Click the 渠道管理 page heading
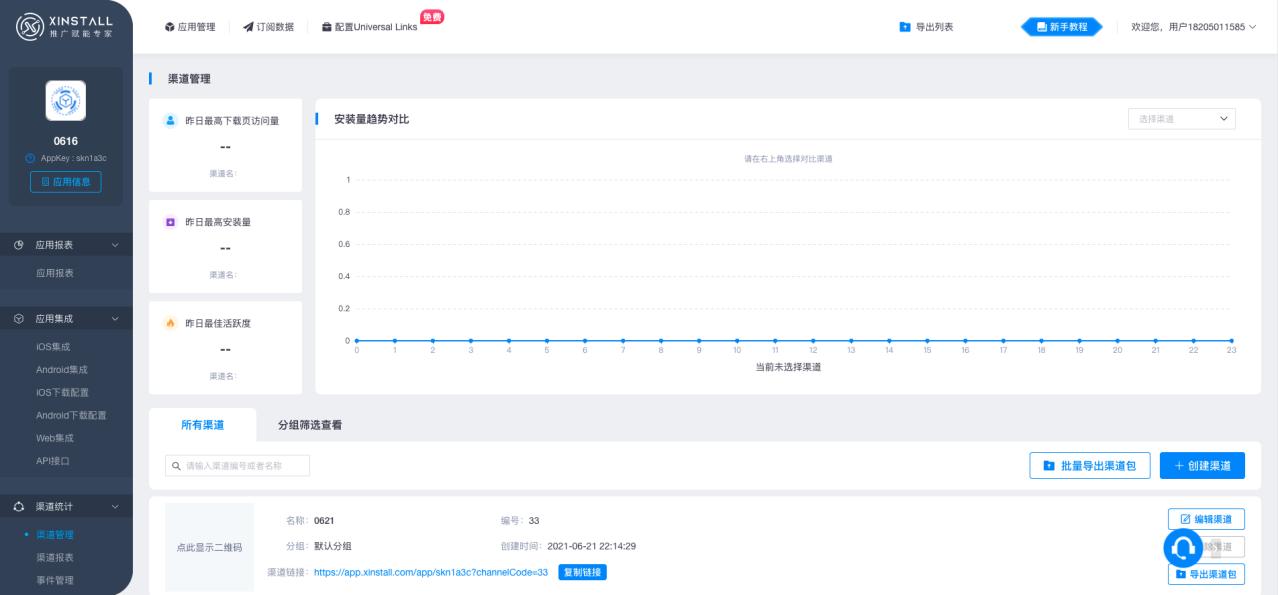 tap(189, 79)
